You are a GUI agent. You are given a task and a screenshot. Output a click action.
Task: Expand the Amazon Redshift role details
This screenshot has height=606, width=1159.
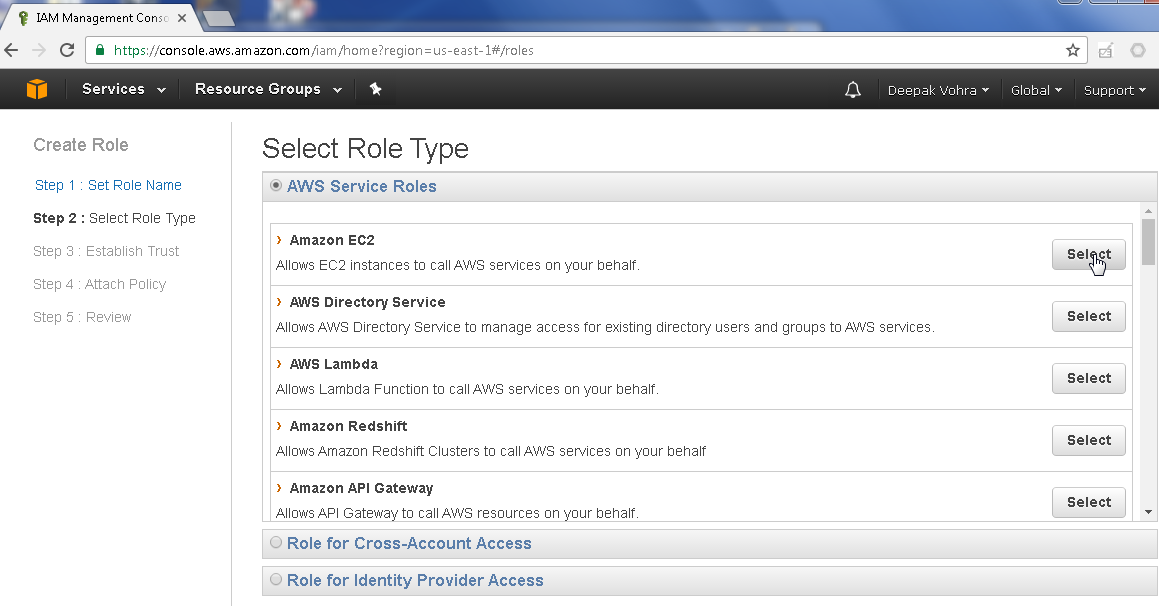click(x=279, y=426)
